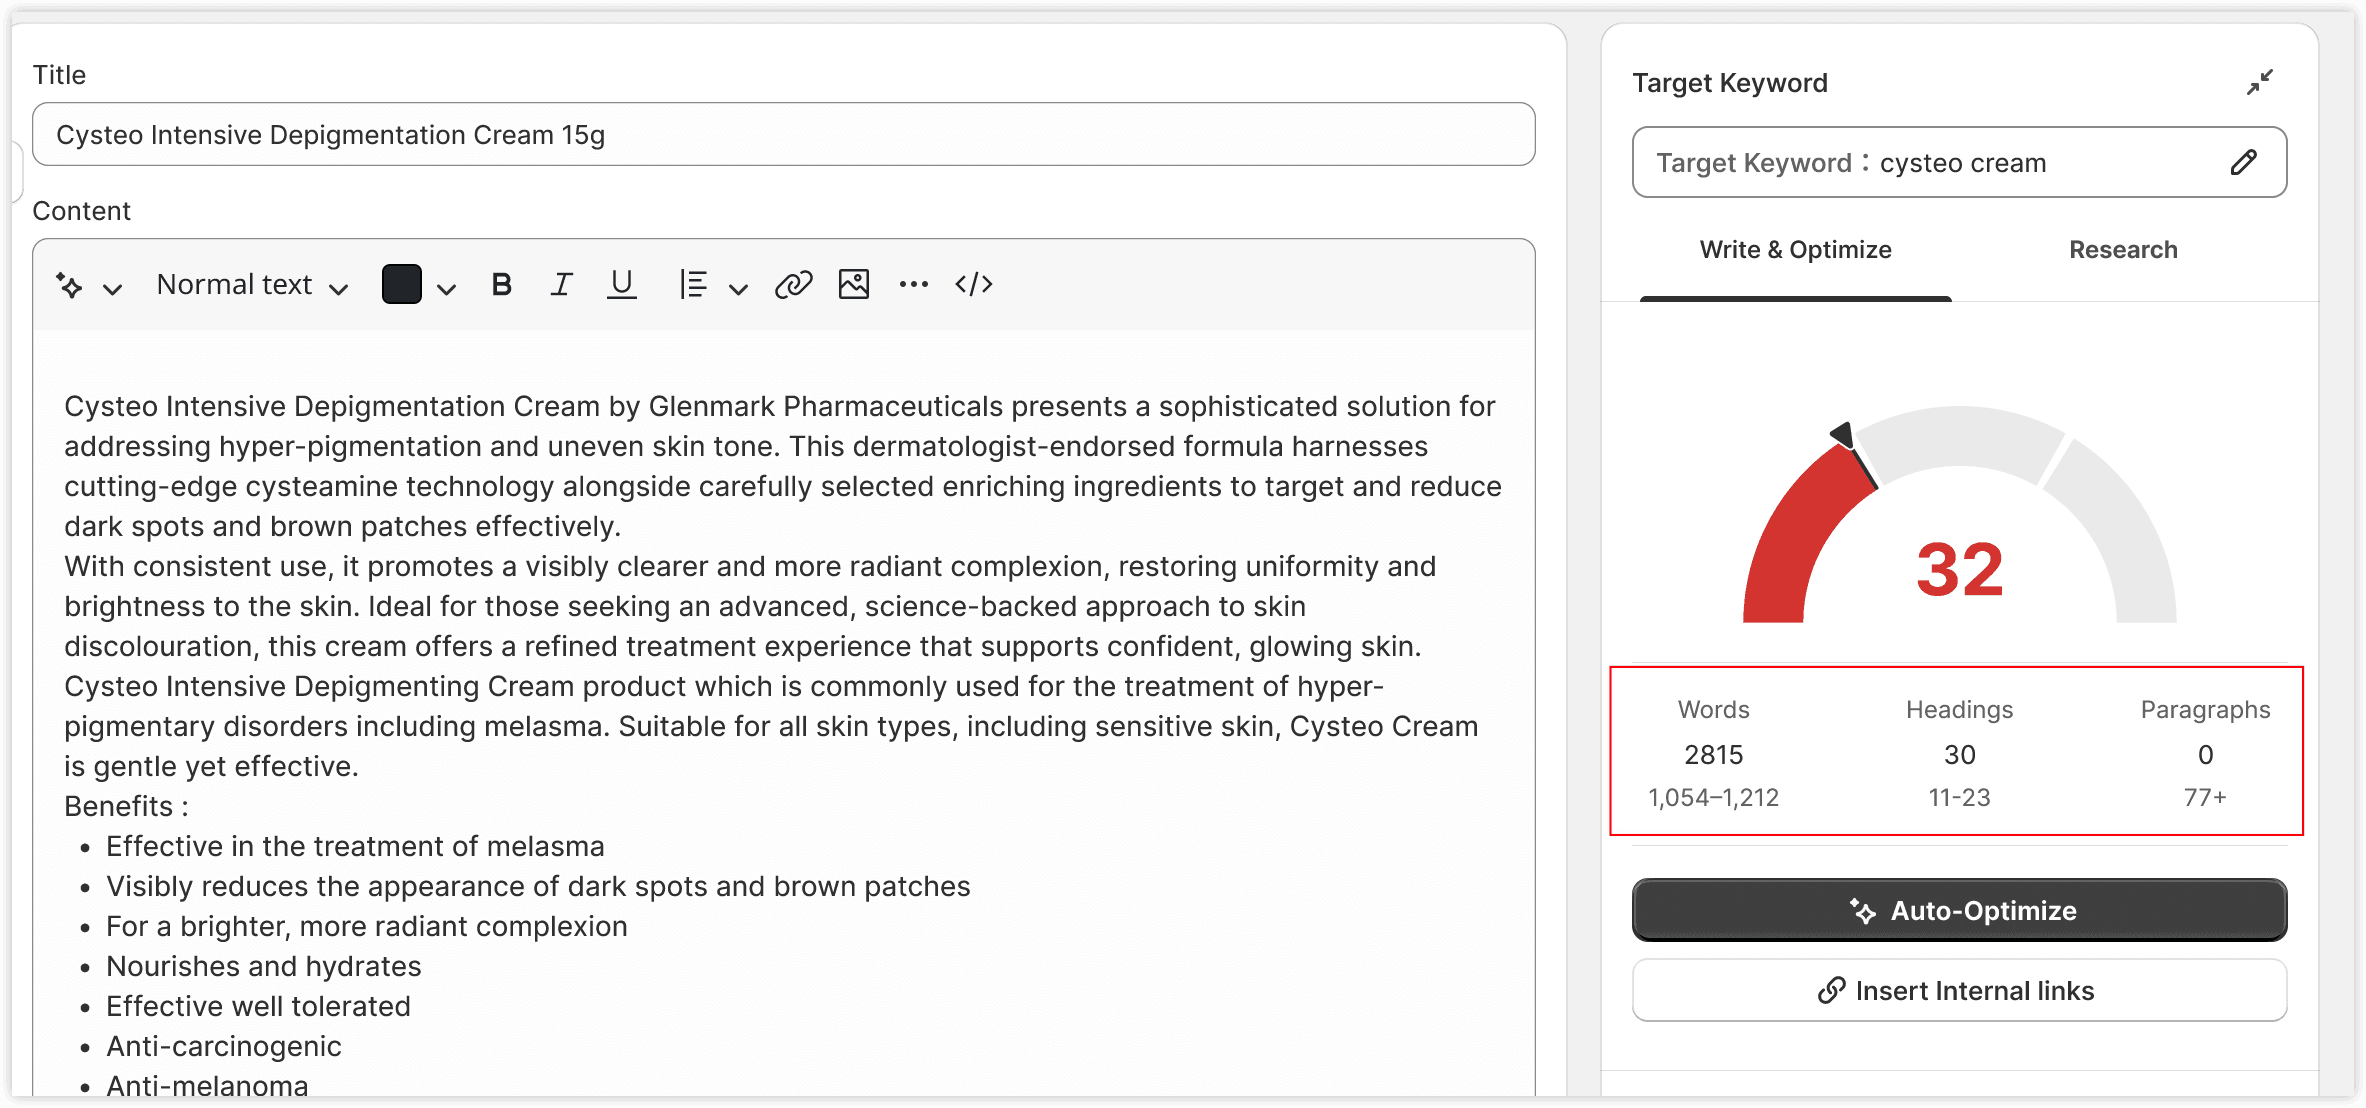Click the Target Keyword cysteo cream field
Screen dimensions: 2366x1108
[1960, 162]
